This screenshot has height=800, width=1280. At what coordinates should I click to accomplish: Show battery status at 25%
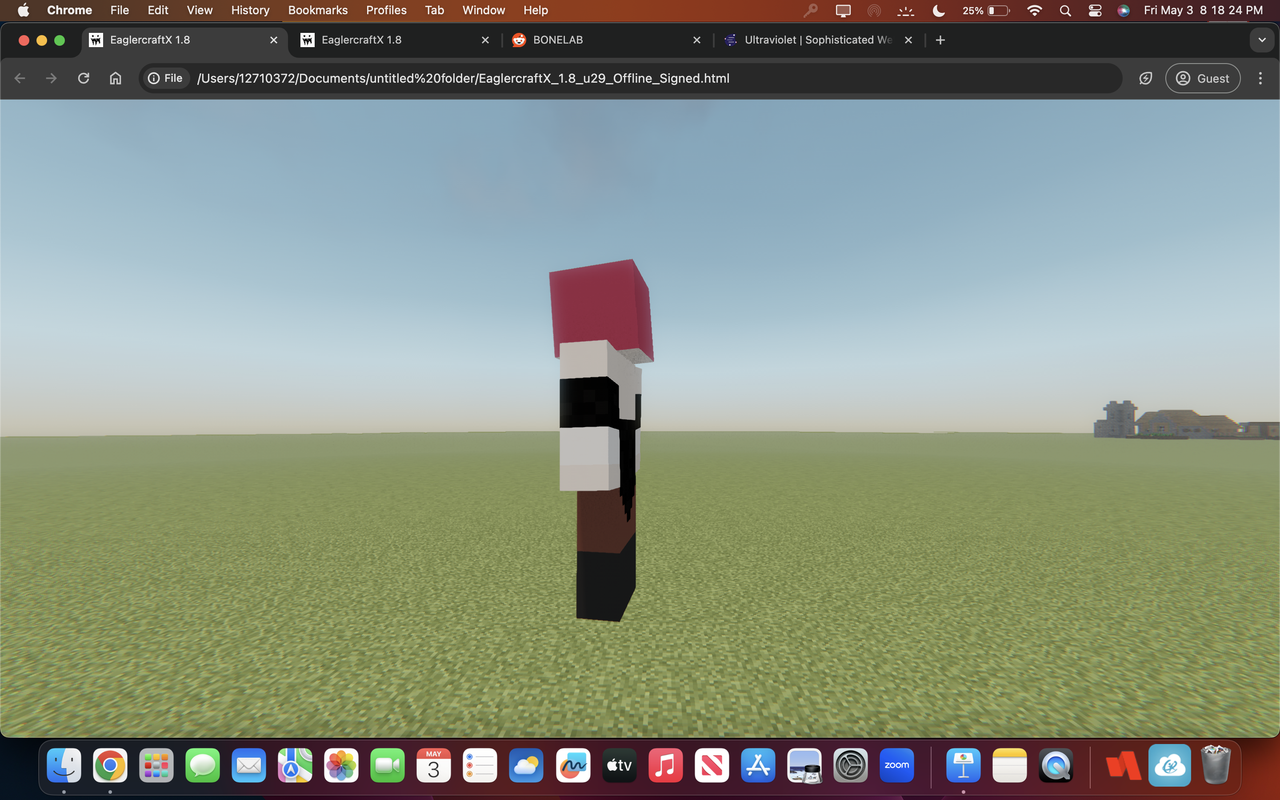(986, 10)
